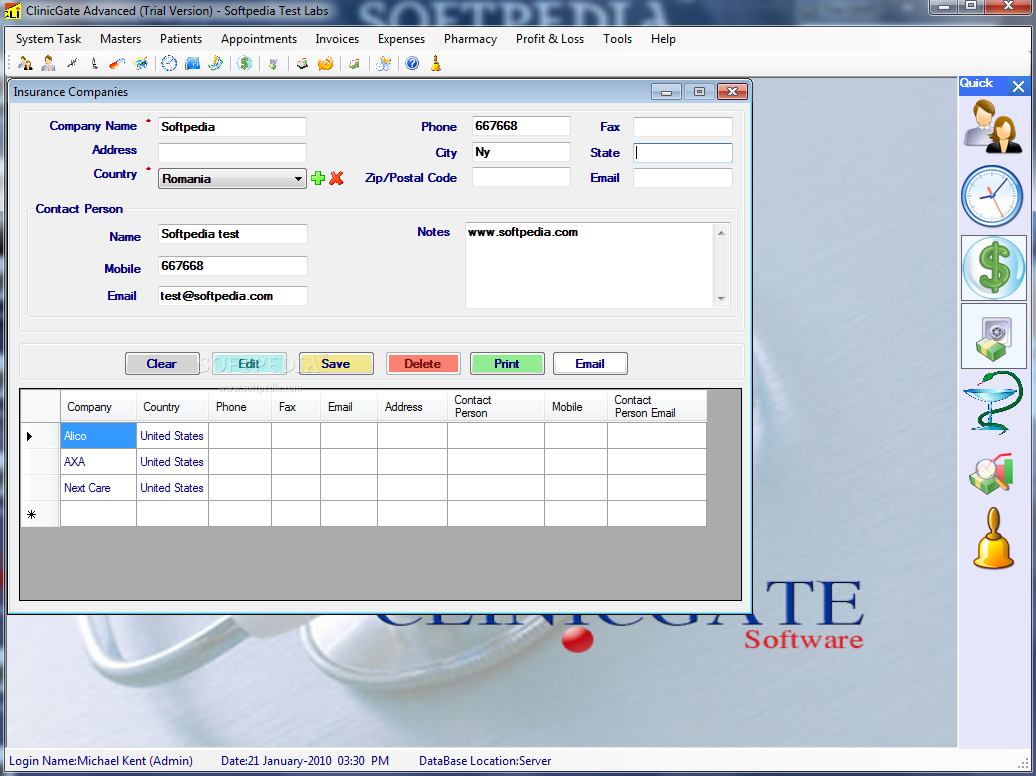Click the Company Name input field
The width and height of the screenshot is (1036, 776).
pyautogui.click(x=232, y=127)
